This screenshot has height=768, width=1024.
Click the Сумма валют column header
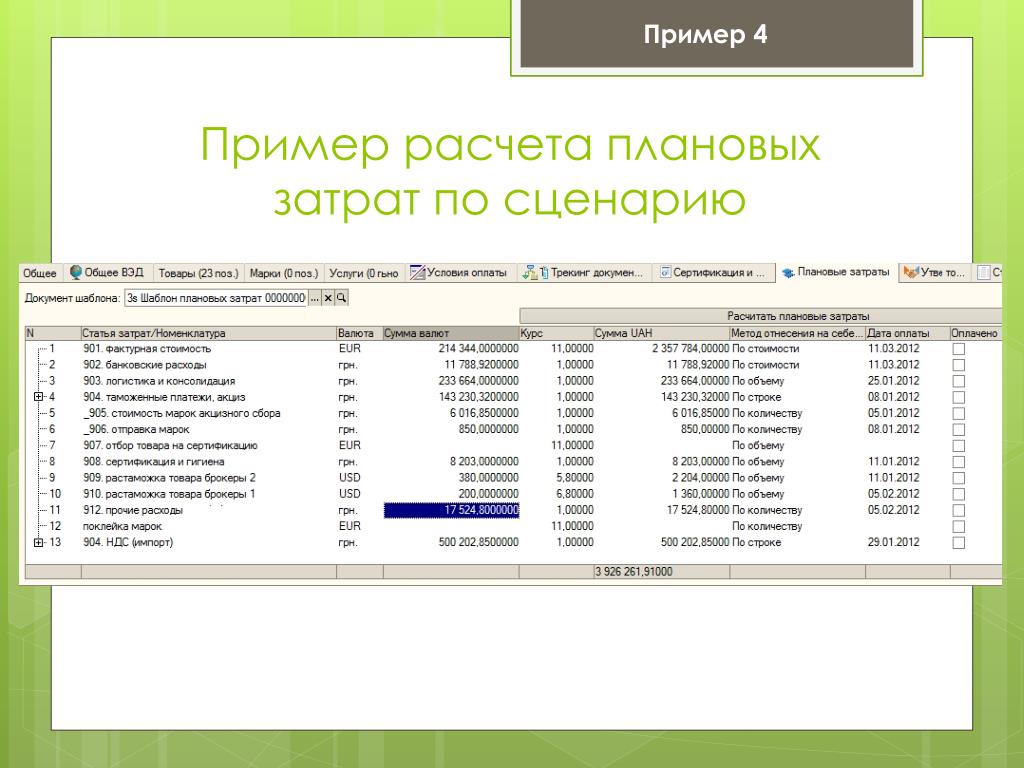(451, 333)
